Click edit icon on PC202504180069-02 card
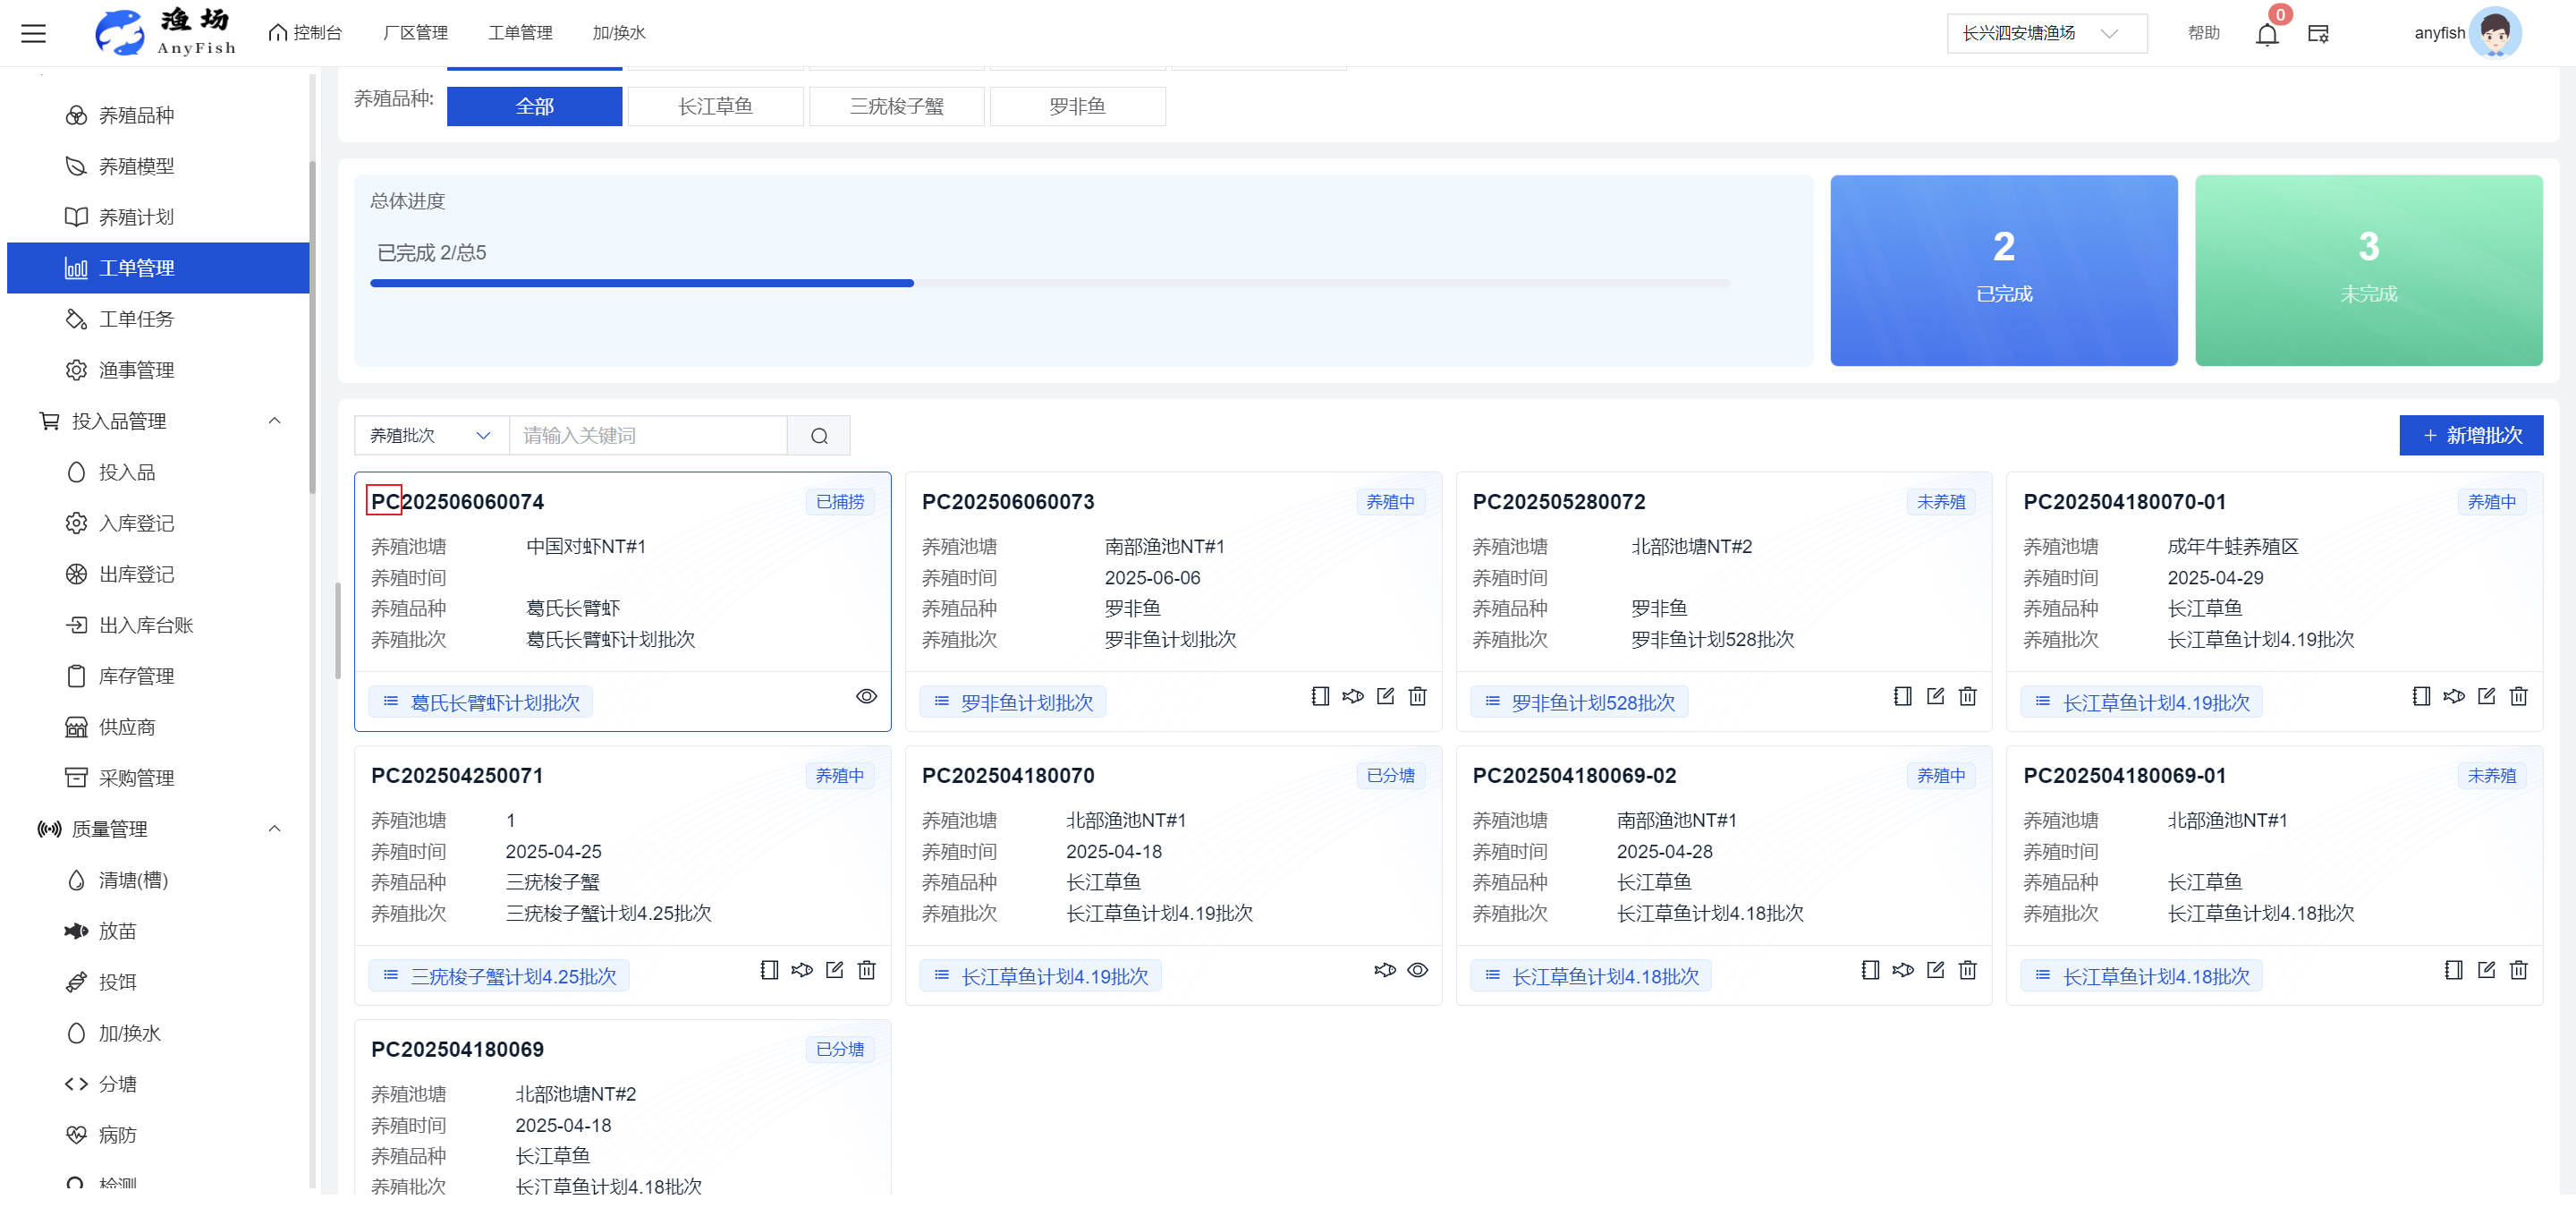The image size is (2576, 1208). tap(1935, 970)
